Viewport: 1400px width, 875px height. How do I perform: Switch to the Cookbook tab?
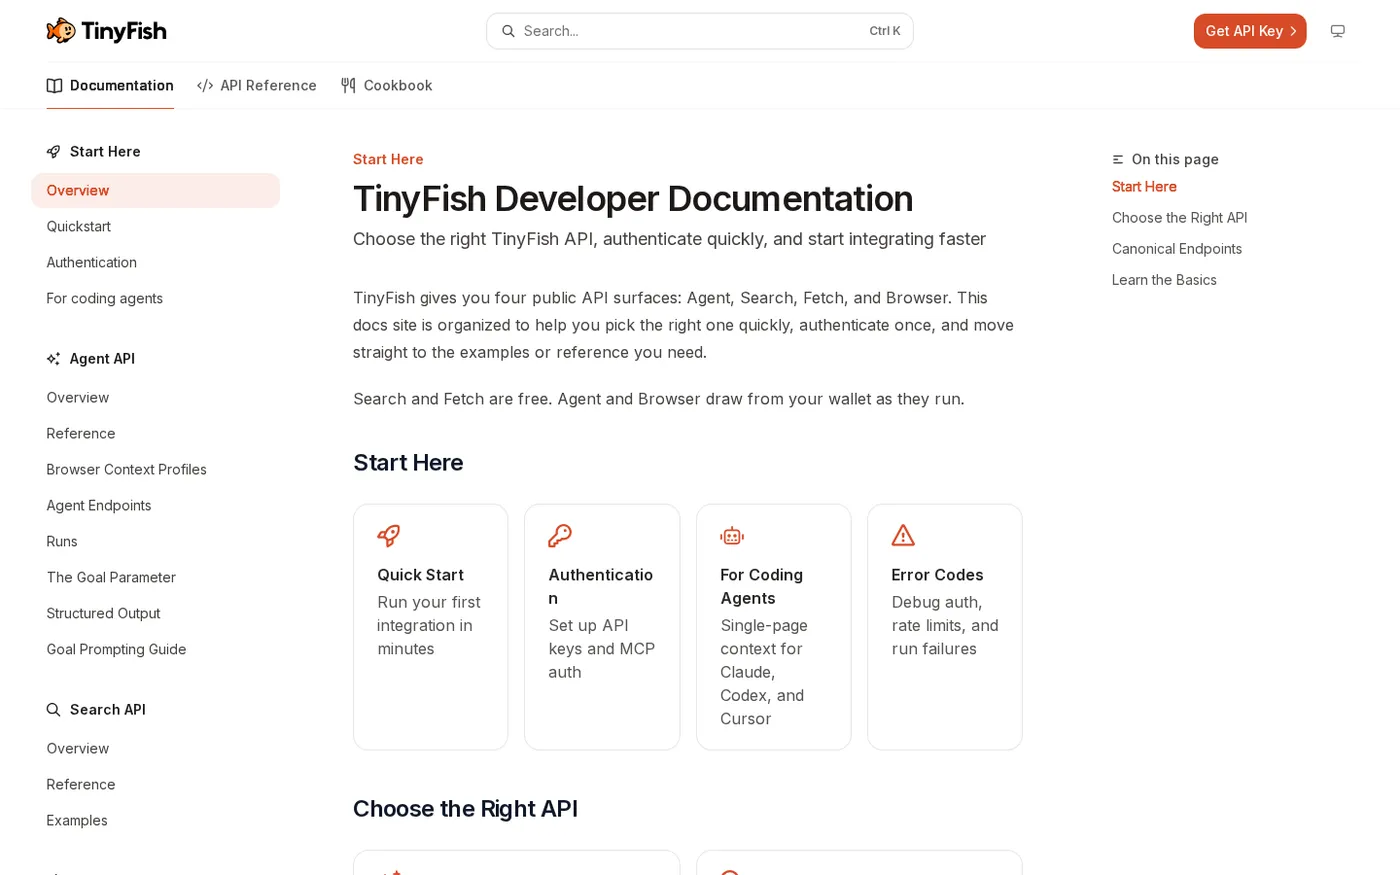pos(386,86)
